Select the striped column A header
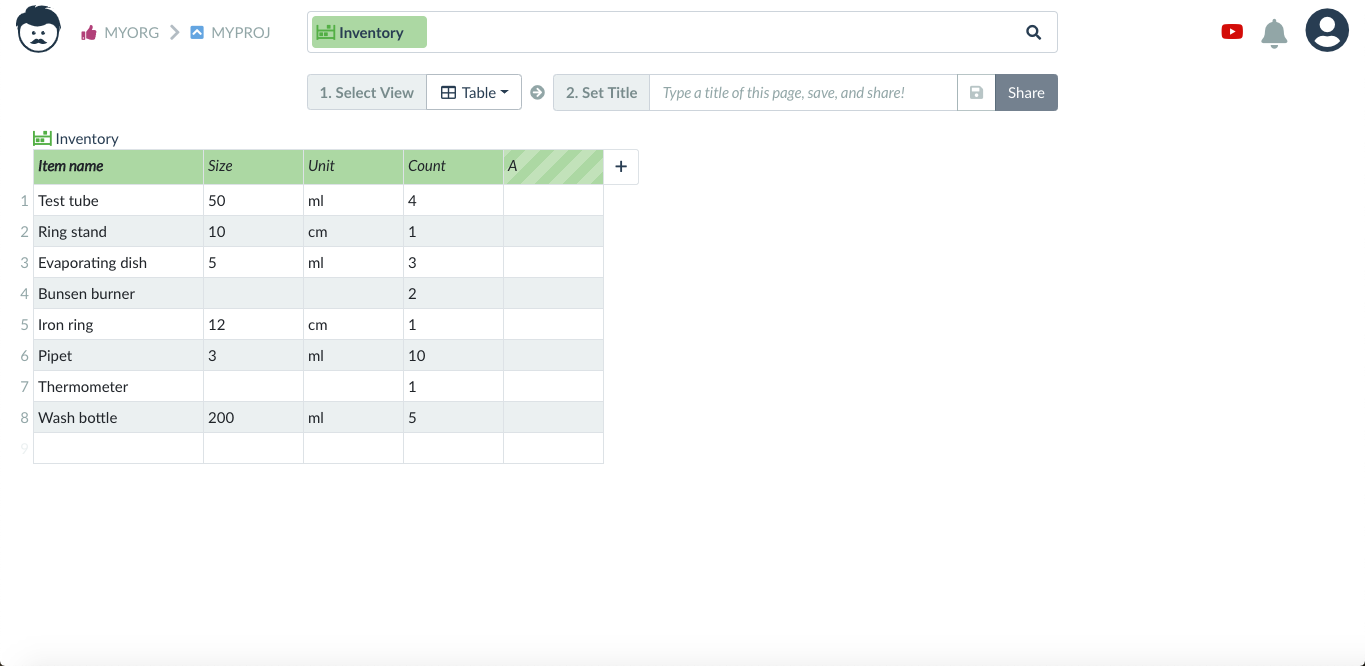 [x=553, y=166]
